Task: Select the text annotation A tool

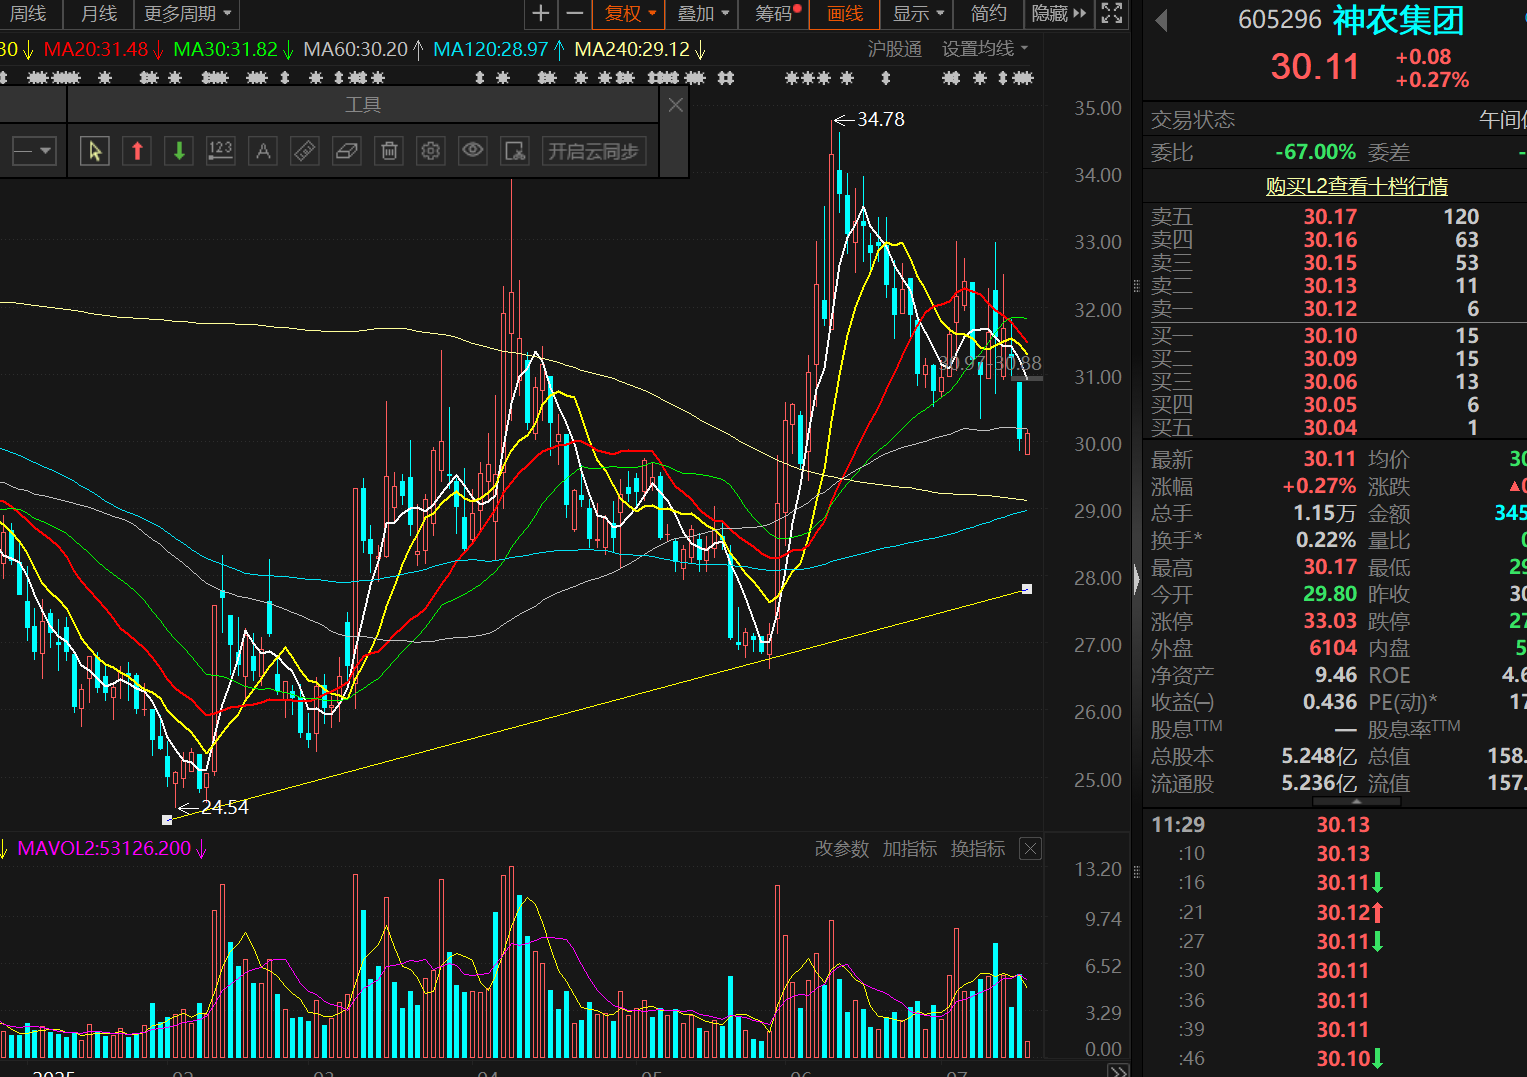Action: point(263,151)
